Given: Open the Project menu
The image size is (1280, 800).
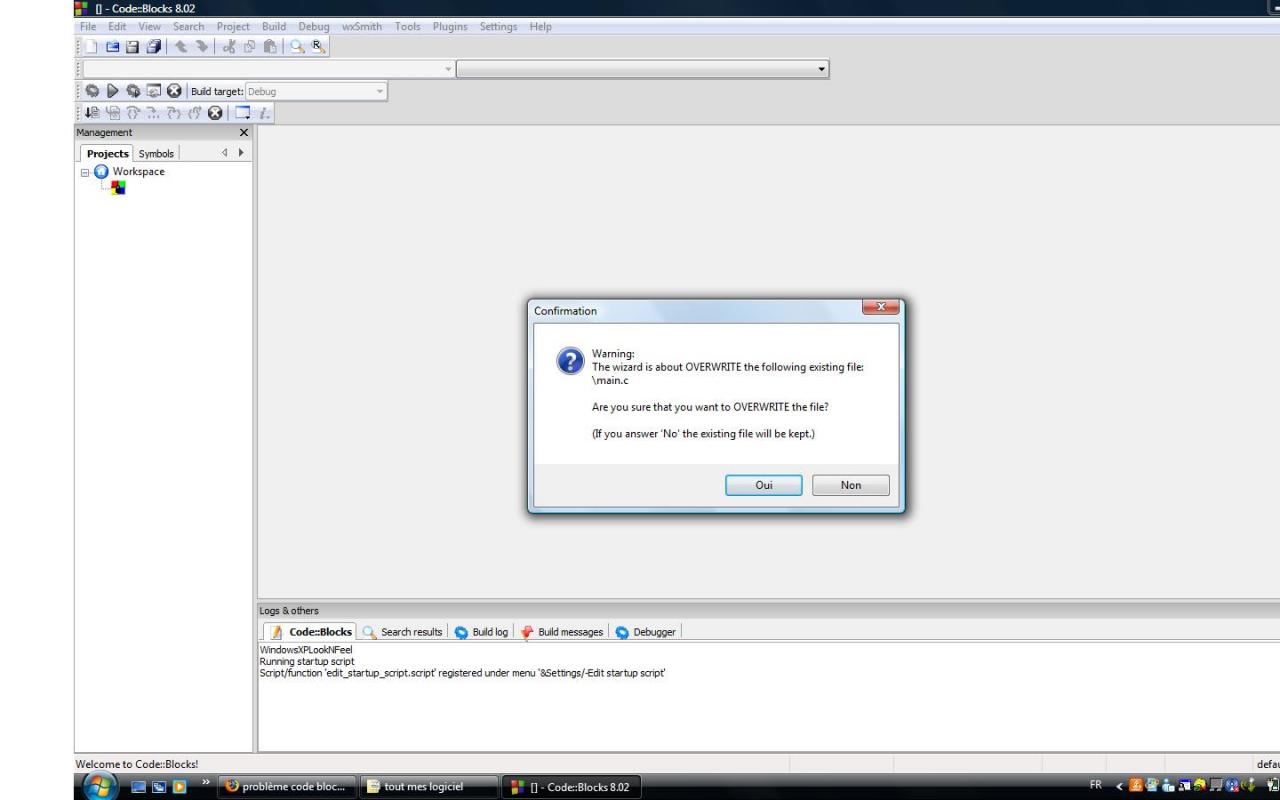Looking at the screenshot, I should click(x=233, y=27).
